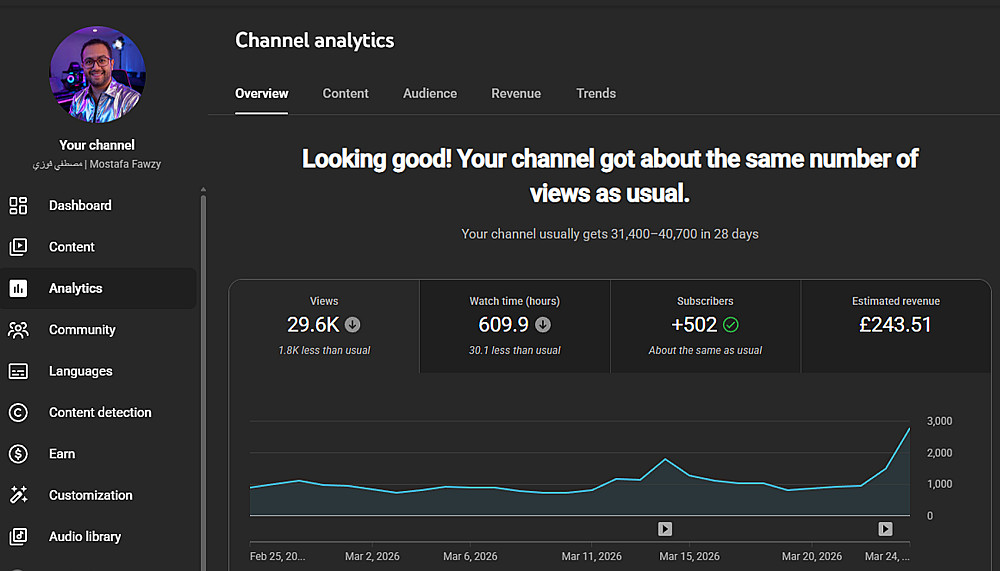
Task: Click the Earn dollar icon
Action: (x=18, y=454)
